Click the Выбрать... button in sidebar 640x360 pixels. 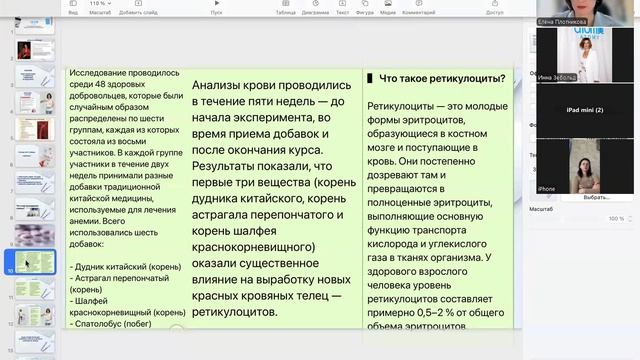596,198
